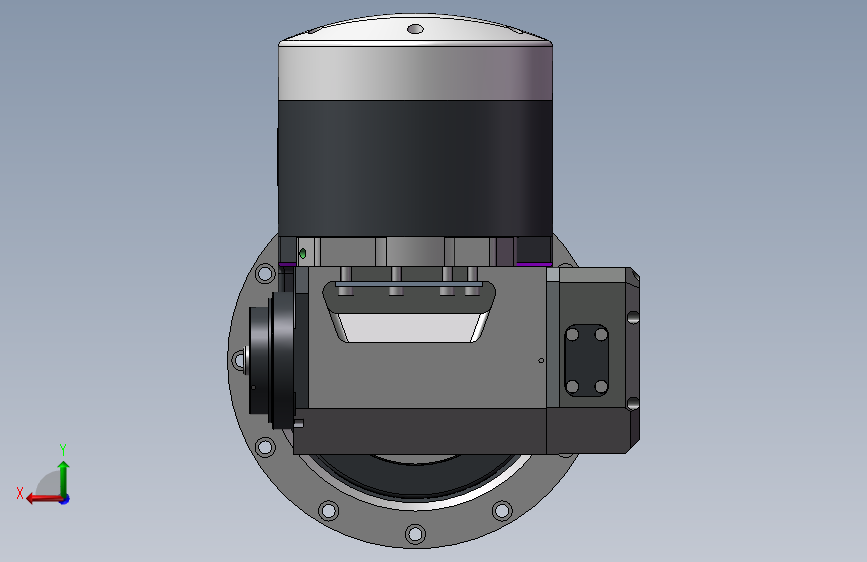Pick the center hole on the motor top
This screenshot has width=867, height=562.
click(x=415, y=29)
